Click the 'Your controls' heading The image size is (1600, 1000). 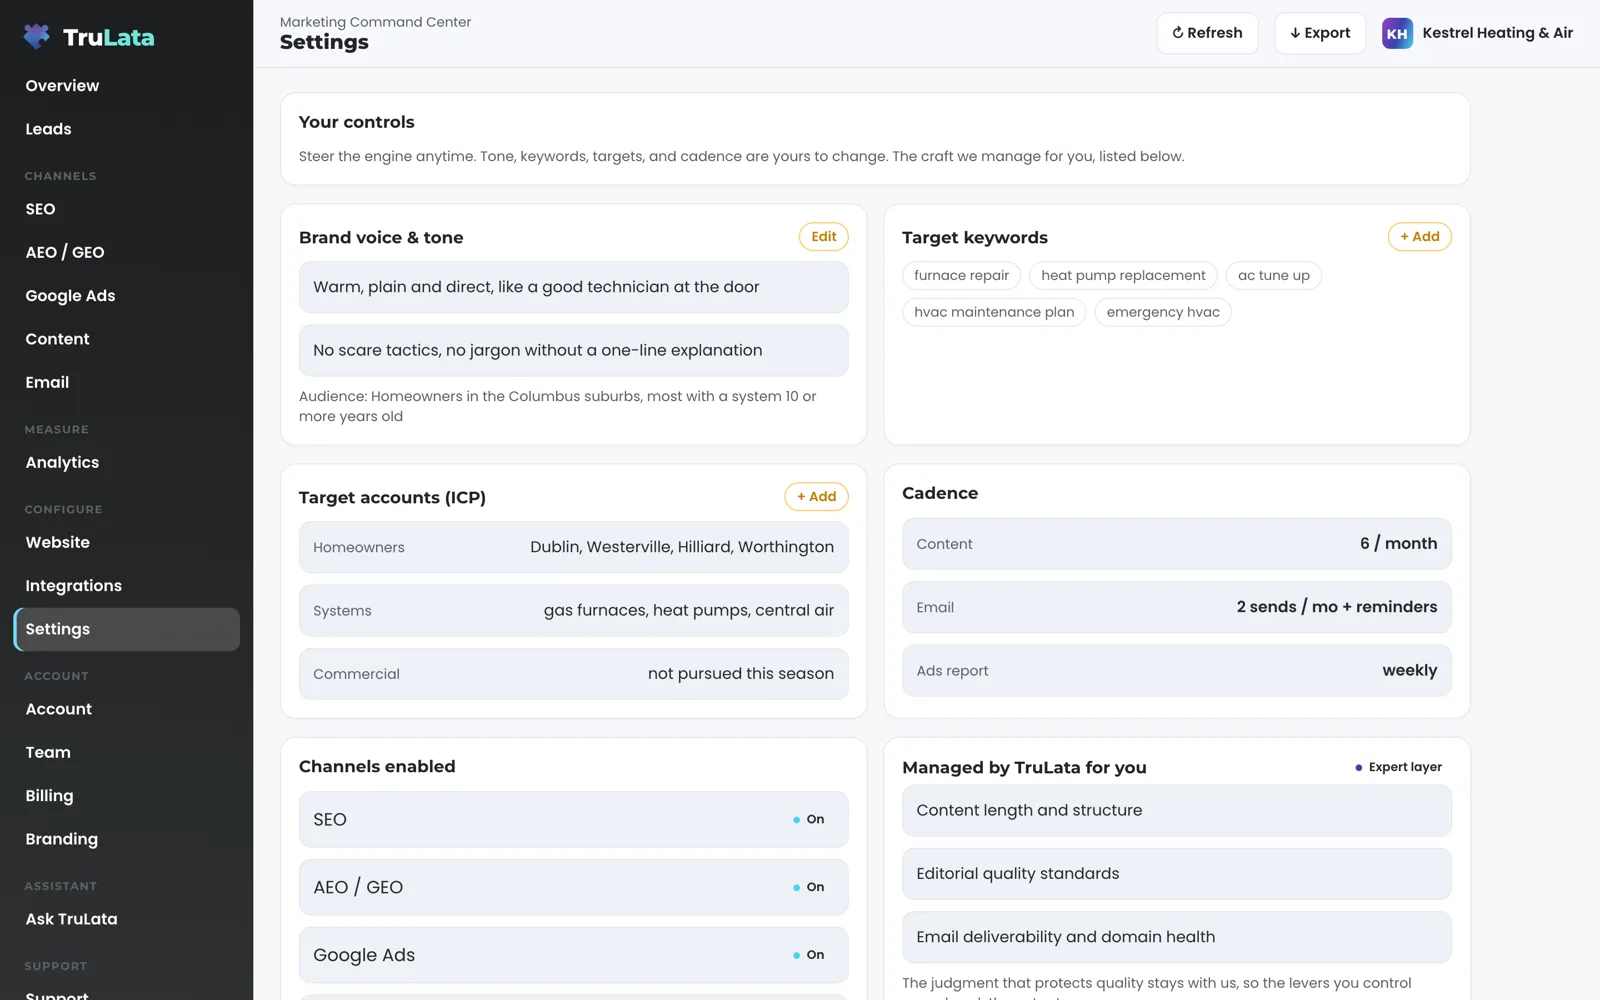[356, 122]
